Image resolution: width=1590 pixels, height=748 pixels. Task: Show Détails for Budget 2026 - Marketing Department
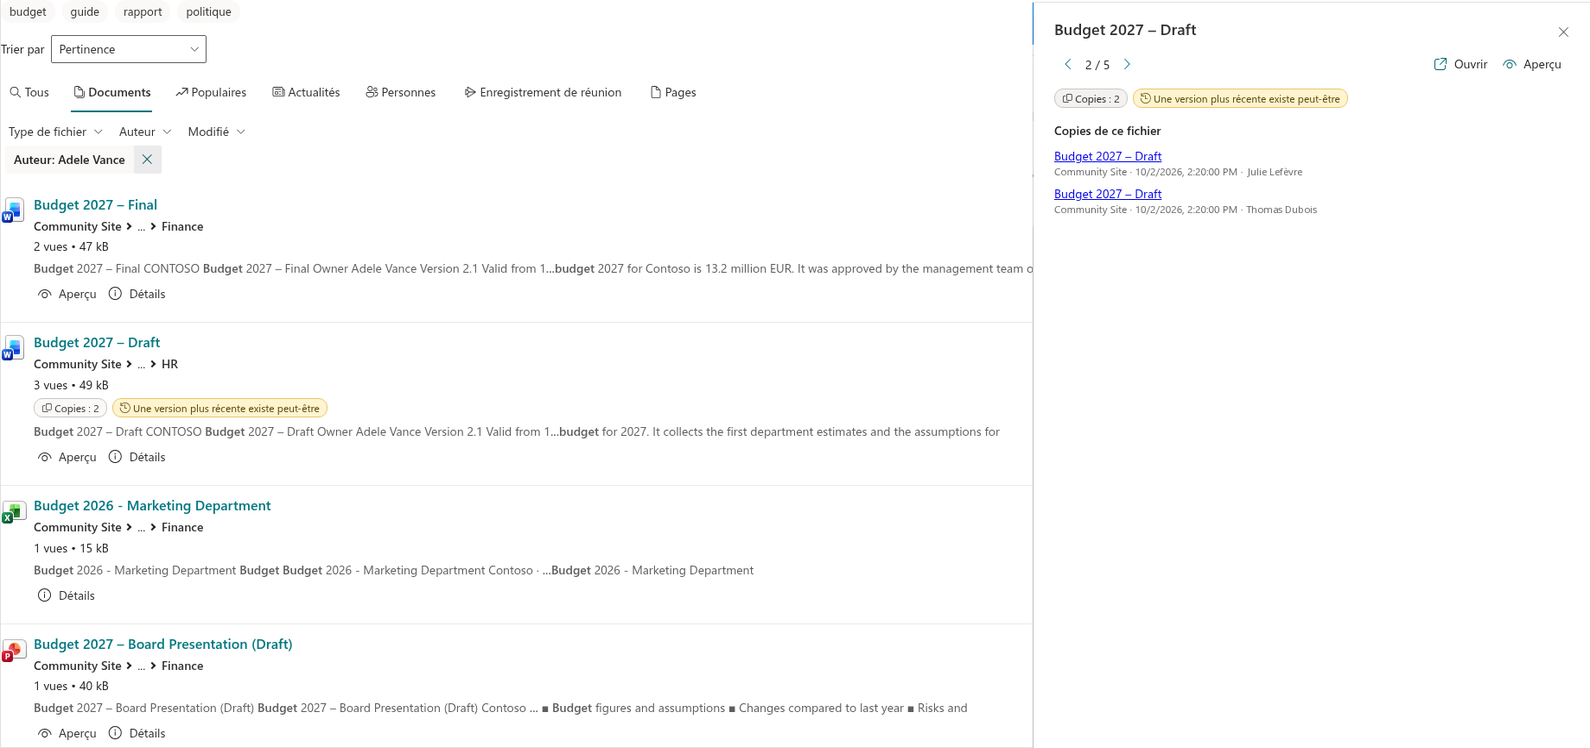66,596
